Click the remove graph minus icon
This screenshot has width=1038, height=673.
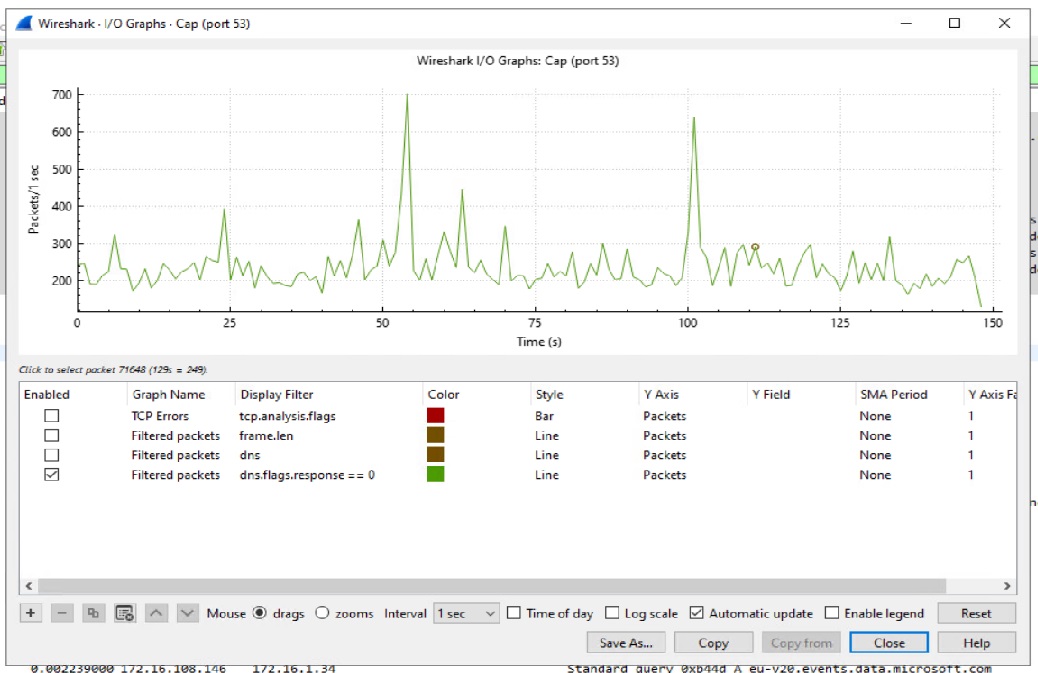point(62,613)
